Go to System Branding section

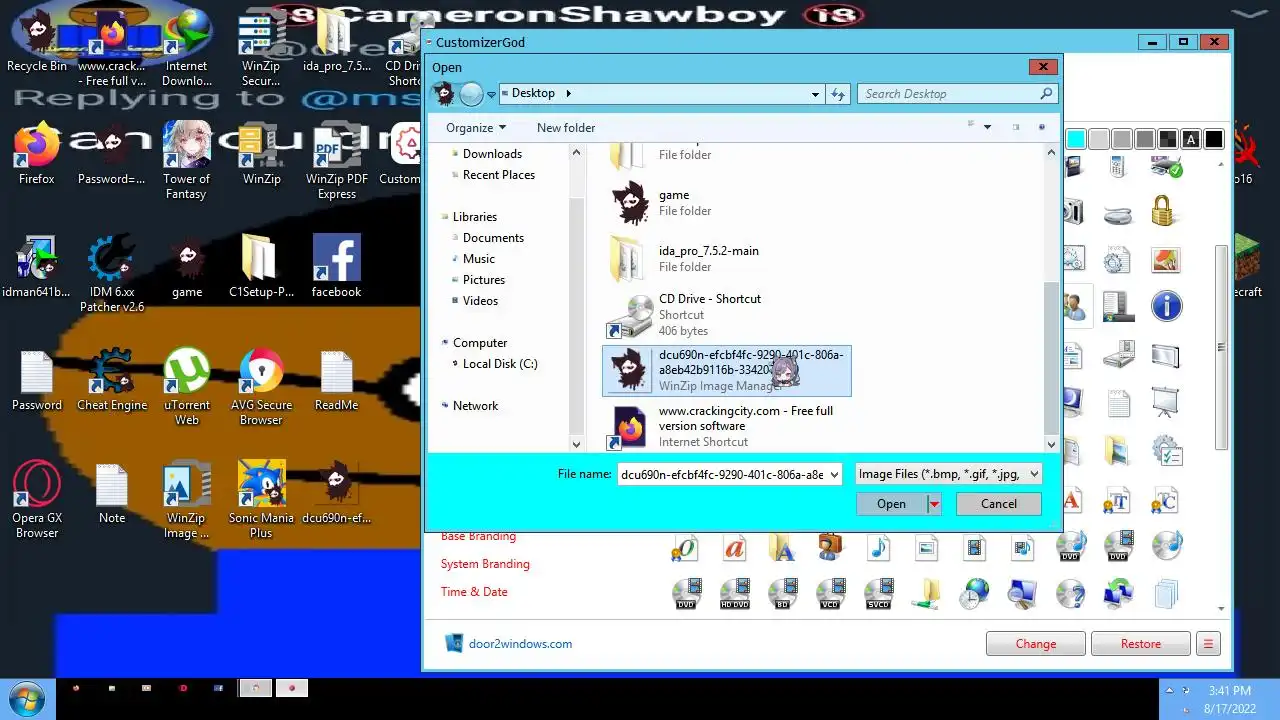pyautogui.click(x=485, y=564)
